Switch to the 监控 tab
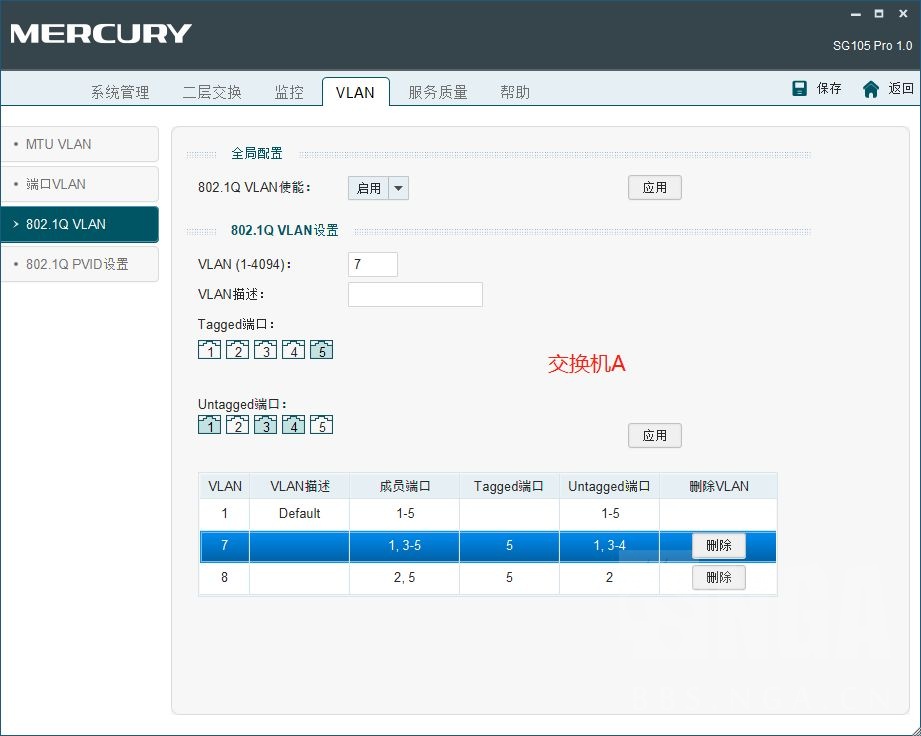This screenshot has height=736, width=921. click(x=289, y=92)
